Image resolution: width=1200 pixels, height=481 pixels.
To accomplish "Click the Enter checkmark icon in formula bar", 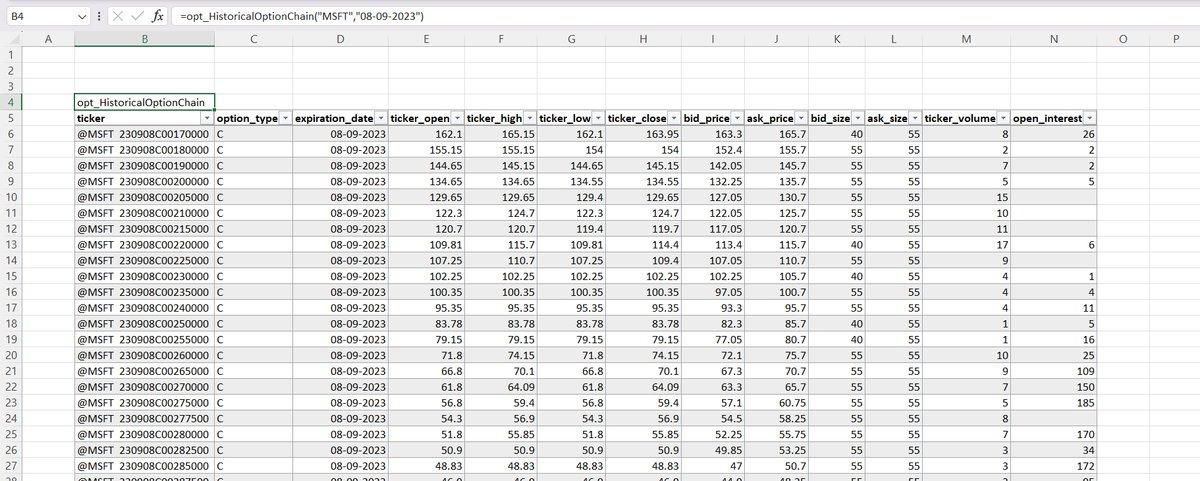I will click(137, 17).
